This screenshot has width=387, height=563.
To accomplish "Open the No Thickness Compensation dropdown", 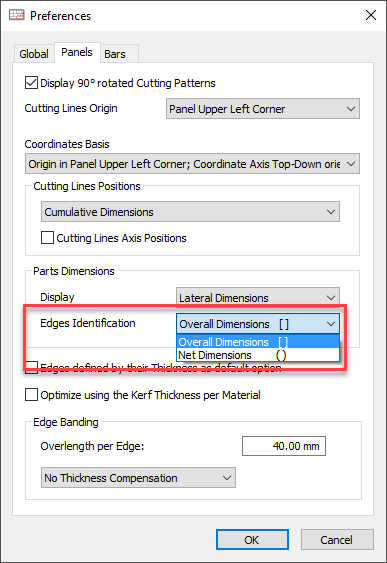I will (138, 478).
